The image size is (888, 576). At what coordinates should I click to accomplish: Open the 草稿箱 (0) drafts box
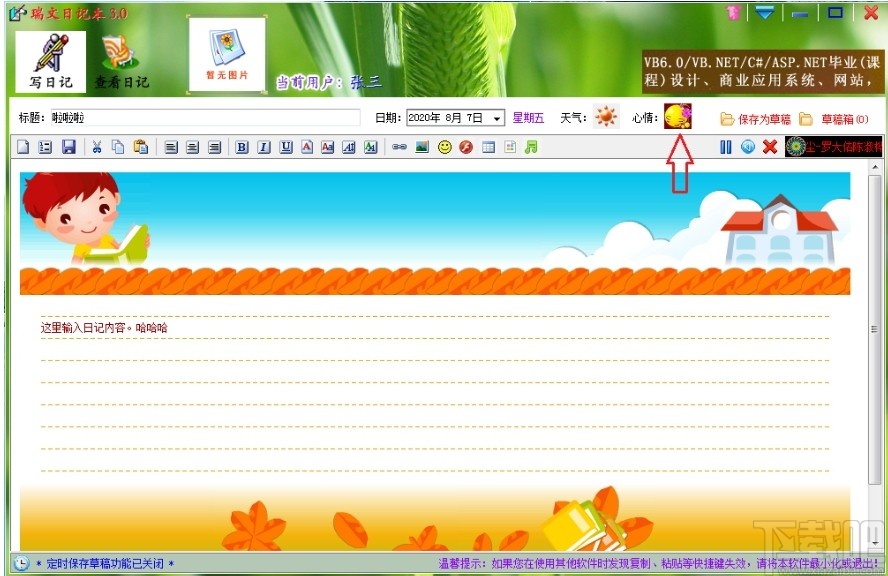pyautogui.click(x=834, y=119)
